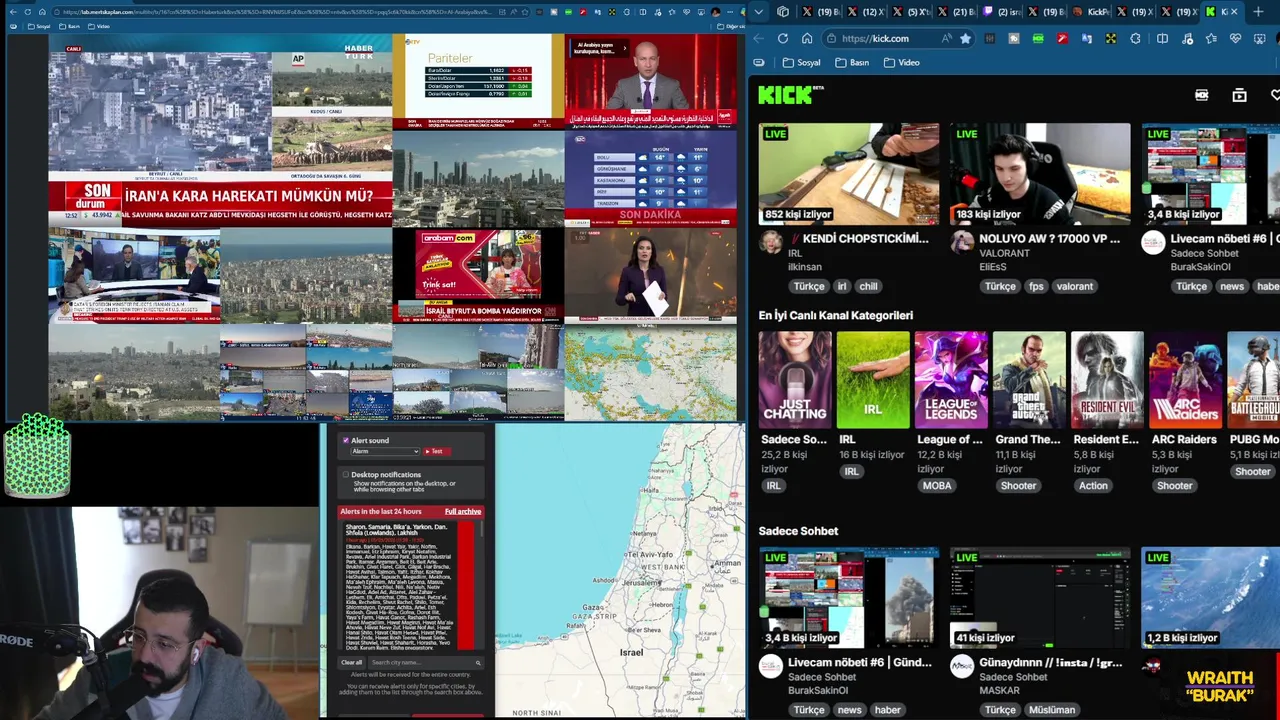Click the valorant tag under NOLUYO AW stream
This screenshot has width=1280, height=720.
1075,286
